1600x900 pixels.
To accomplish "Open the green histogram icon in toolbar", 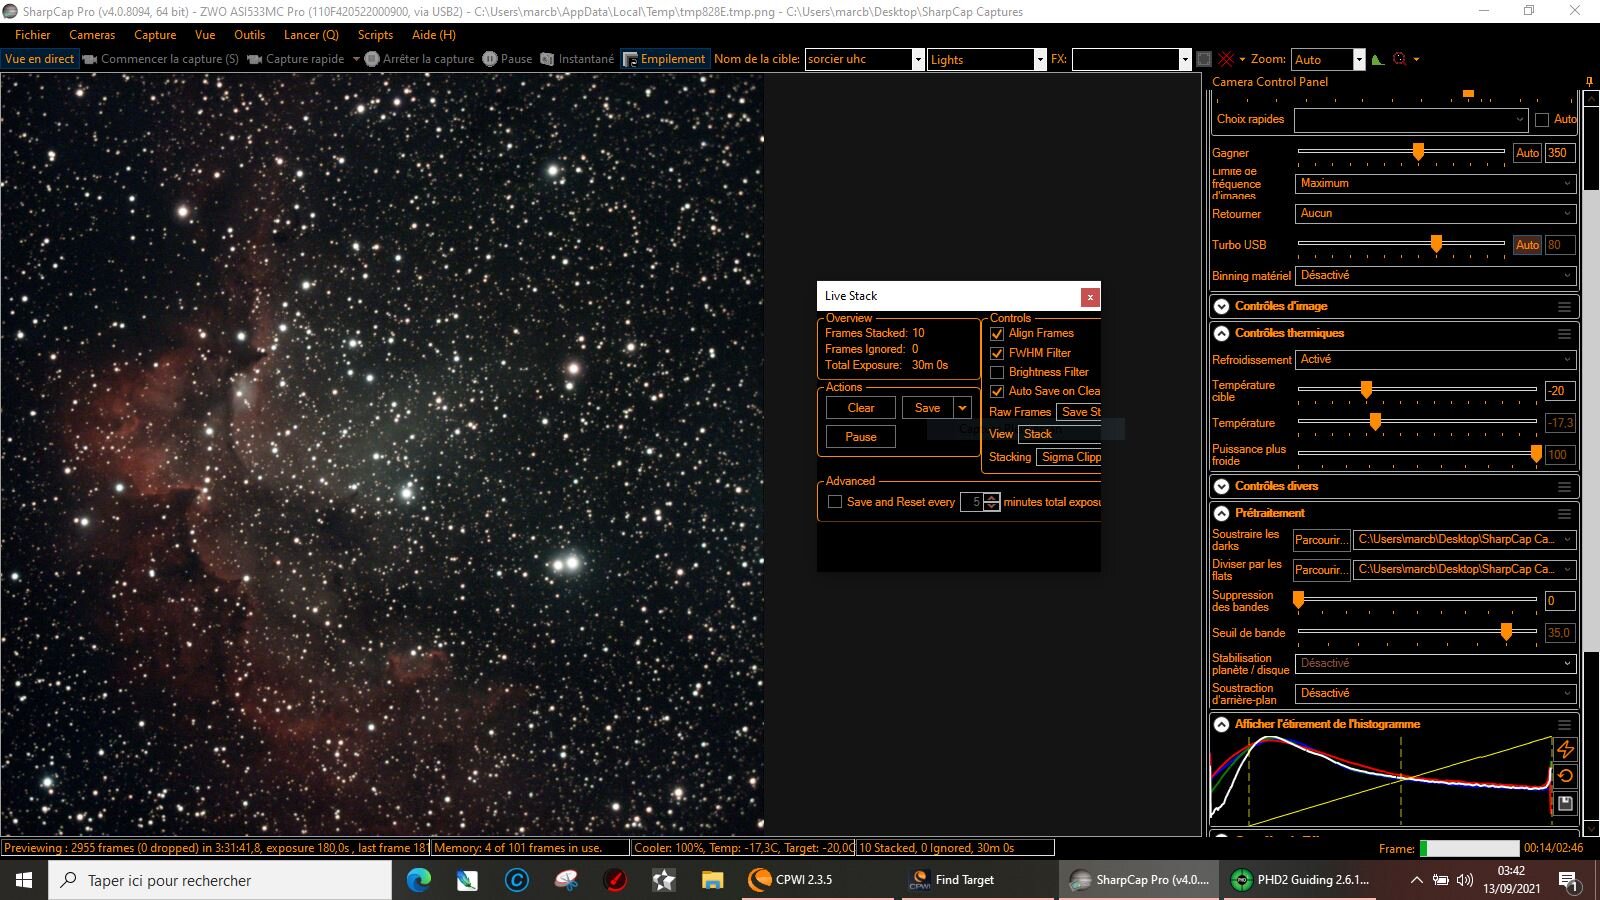I will tap(1378, 59).
